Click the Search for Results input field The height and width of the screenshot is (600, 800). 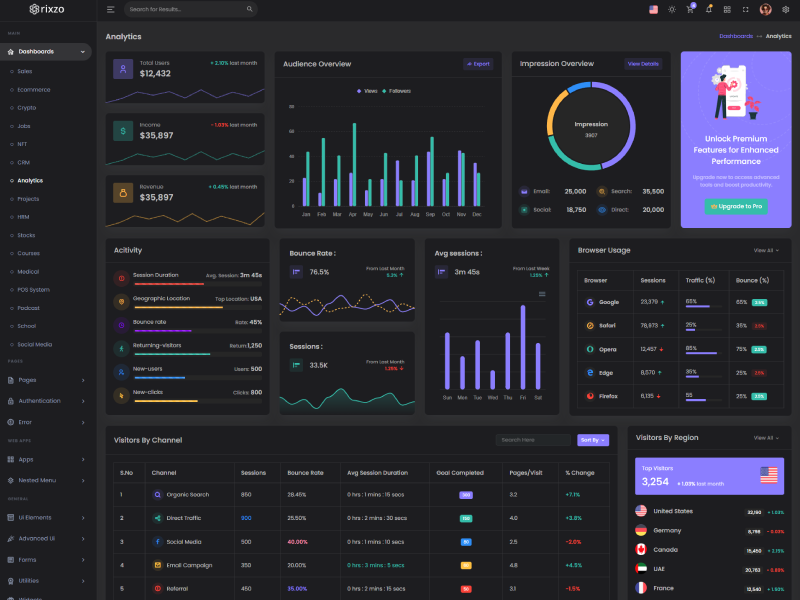[190, 9]
